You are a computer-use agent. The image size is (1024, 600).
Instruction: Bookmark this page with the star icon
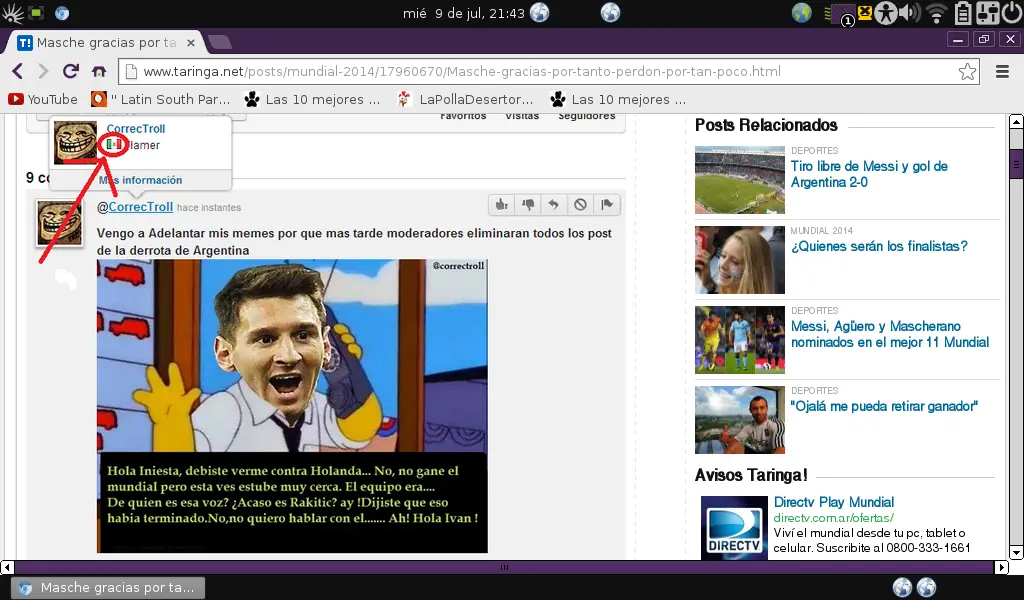tap(967, 71)
